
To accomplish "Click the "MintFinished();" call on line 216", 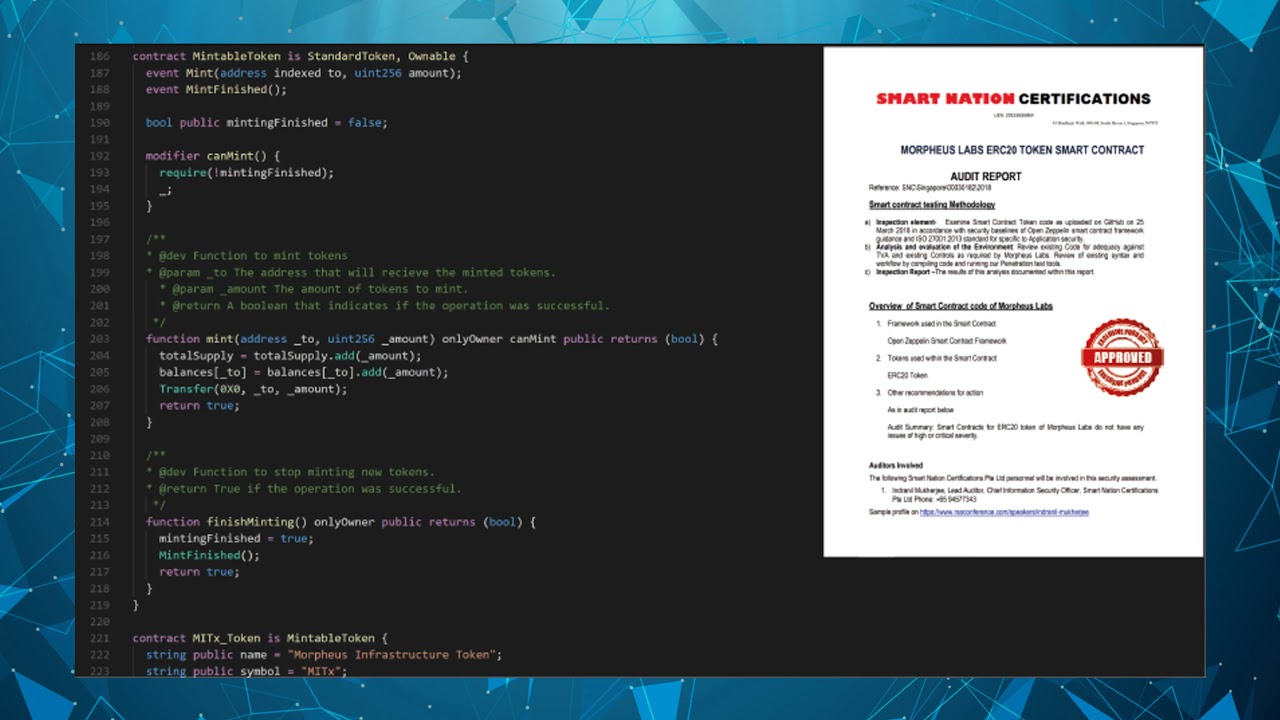I will 209,555.
